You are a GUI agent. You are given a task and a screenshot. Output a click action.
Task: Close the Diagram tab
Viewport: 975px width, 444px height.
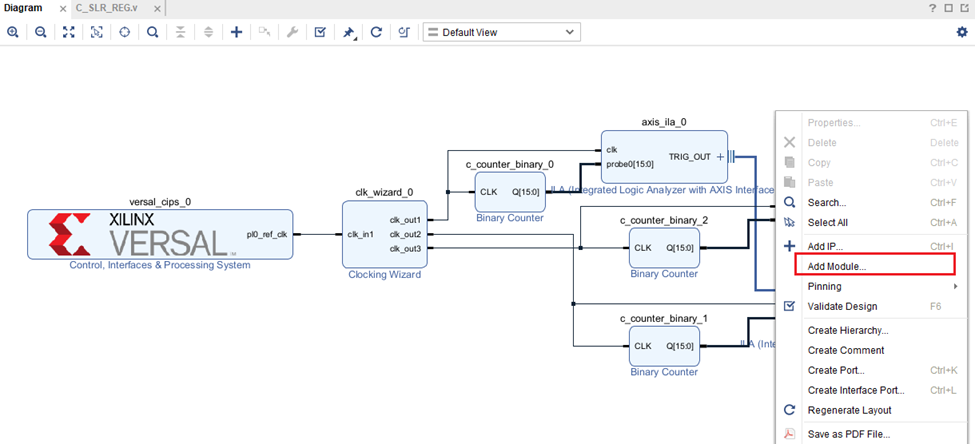tap(63, 7)
